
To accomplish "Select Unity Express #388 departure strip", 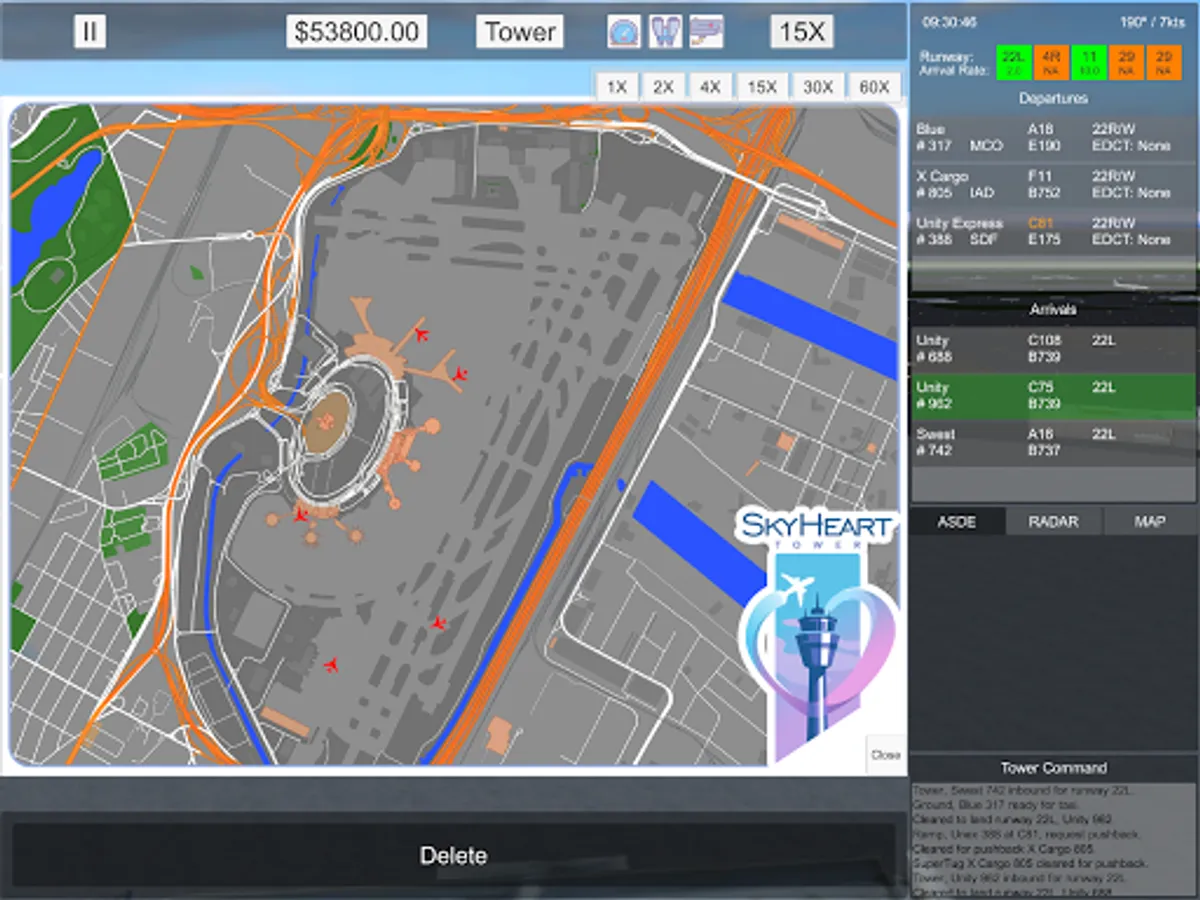I will 1053,232.
